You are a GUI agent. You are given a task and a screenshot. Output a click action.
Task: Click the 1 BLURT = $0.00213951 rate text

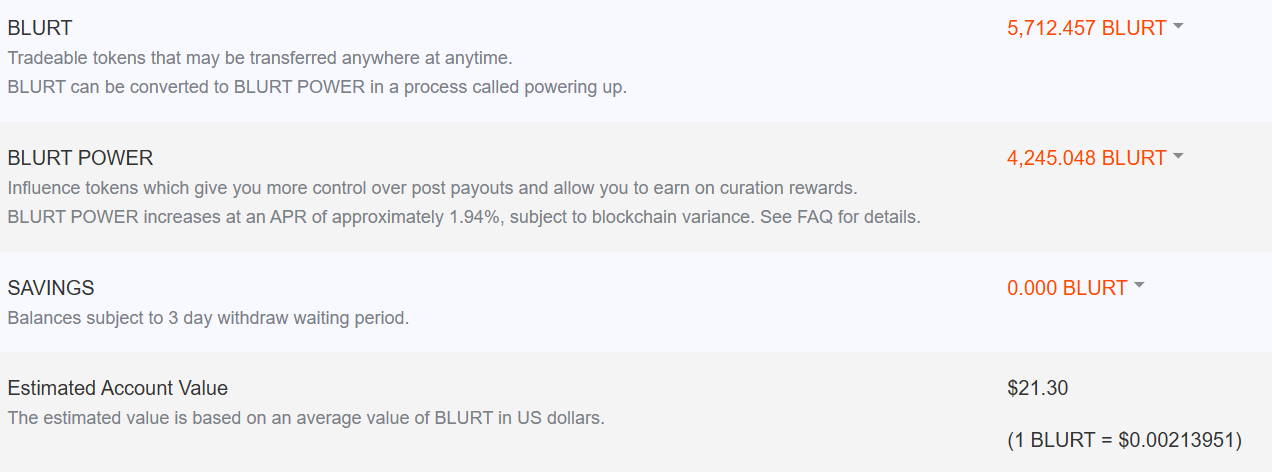1125,439
